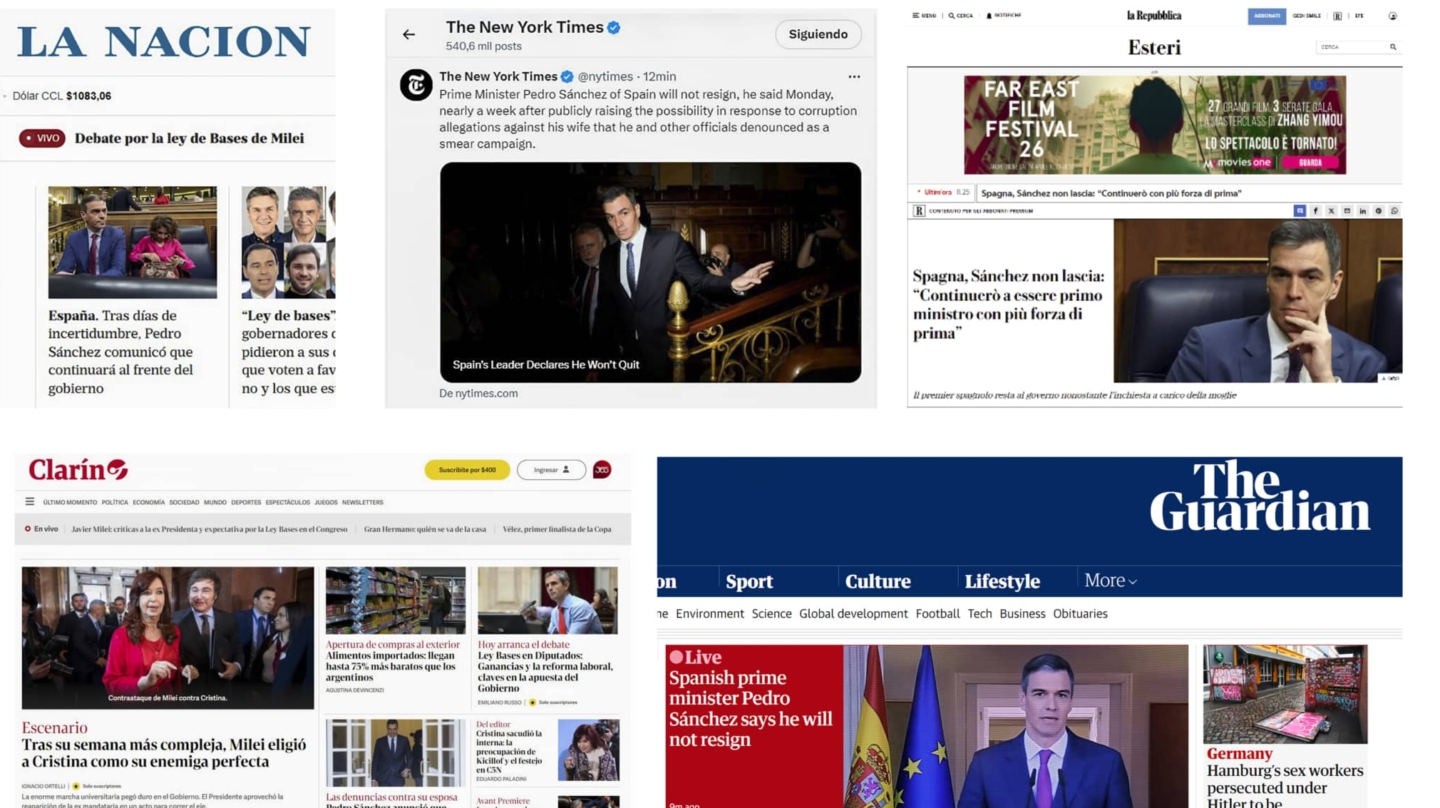The height and width of the screenshot is (808, 1440).
Task: Open Clarín Economía menu item
Action: click(x=149, y=502)
